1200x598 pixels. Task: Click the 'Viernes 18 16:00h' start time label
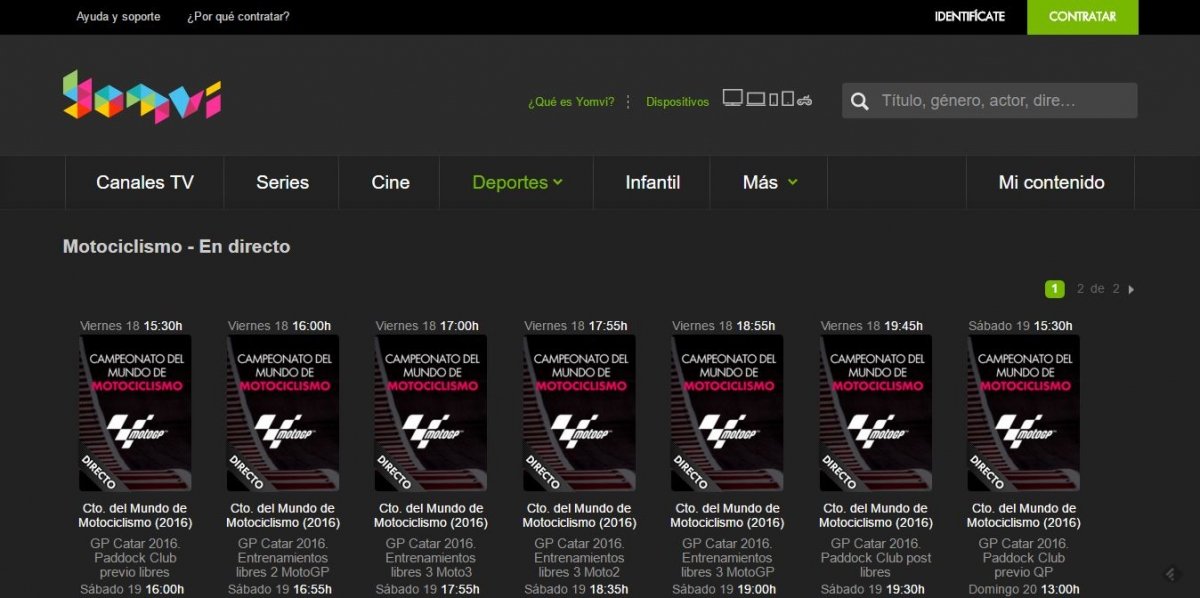tap(279, 326)
